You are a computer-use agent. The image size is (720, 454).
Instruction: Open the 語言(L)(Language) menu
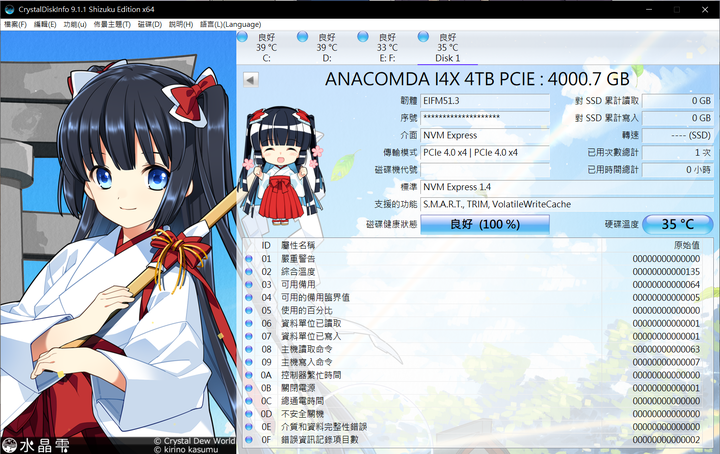[231, 24]
